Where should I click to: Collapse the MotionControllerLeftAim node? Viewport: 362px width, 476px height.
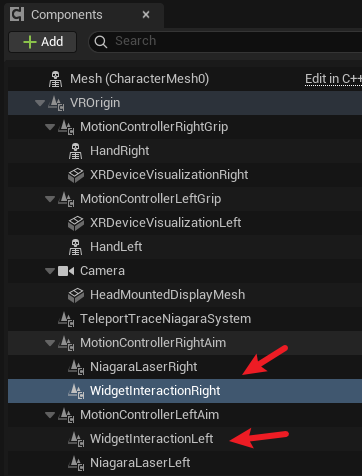[50, 415]
